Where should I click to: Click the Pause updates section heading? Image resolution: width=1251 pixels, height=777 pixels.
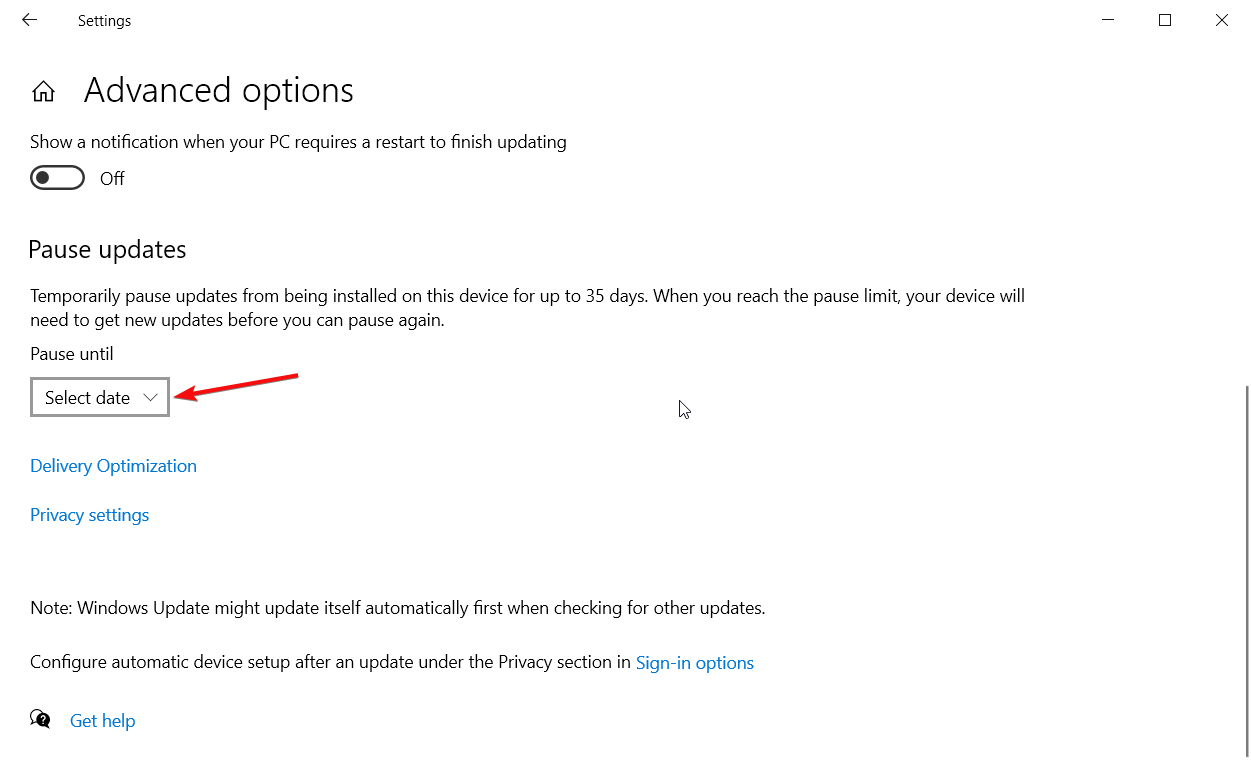(x=107, y=249)
